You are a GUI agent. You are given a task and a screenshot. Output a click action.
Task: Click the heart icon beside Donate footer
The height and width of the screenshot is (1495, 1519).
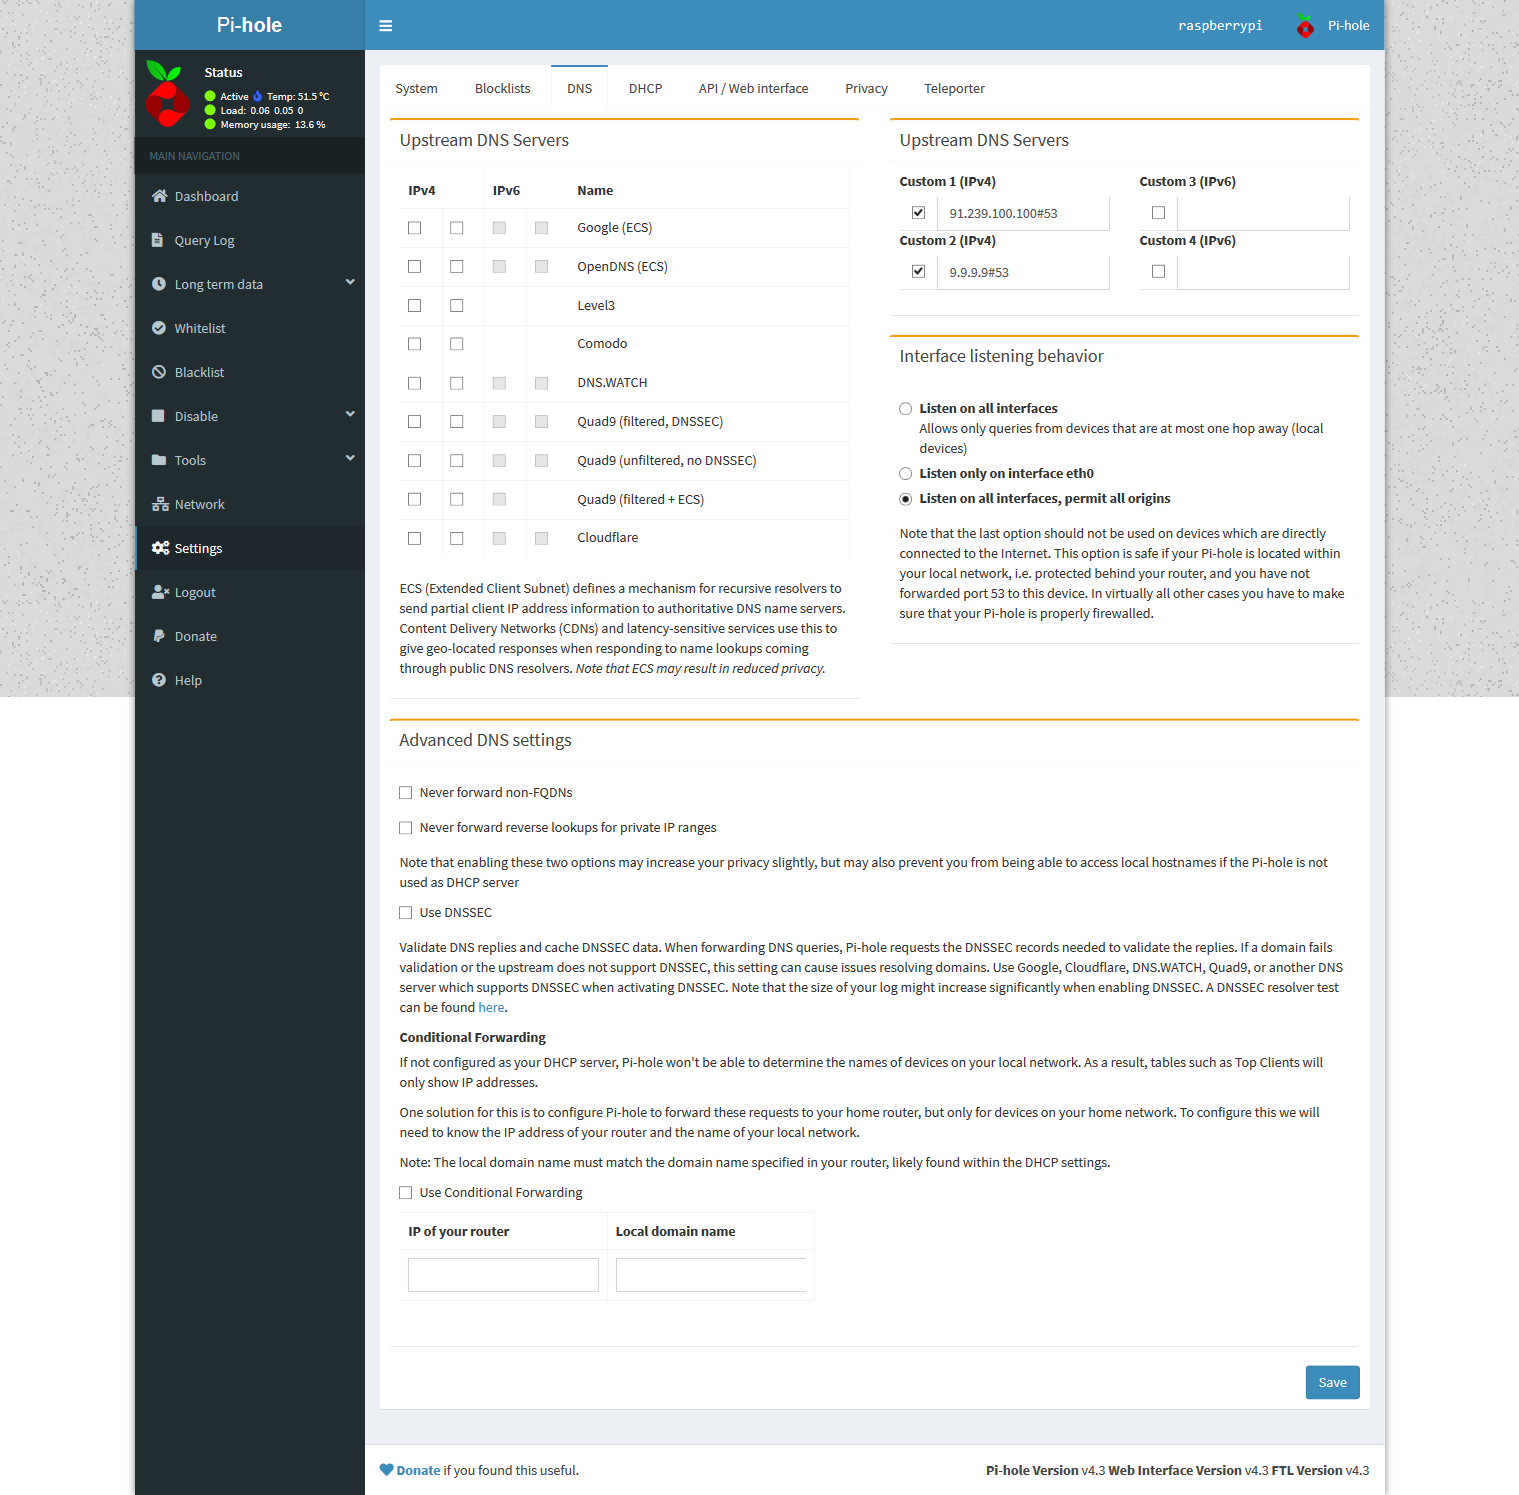(386, 1470)
